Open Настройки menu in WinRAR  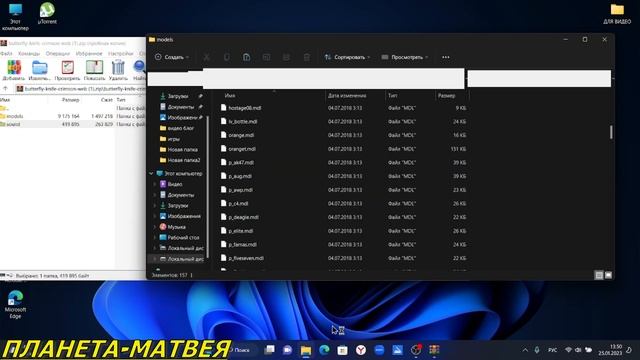point(121,53)
